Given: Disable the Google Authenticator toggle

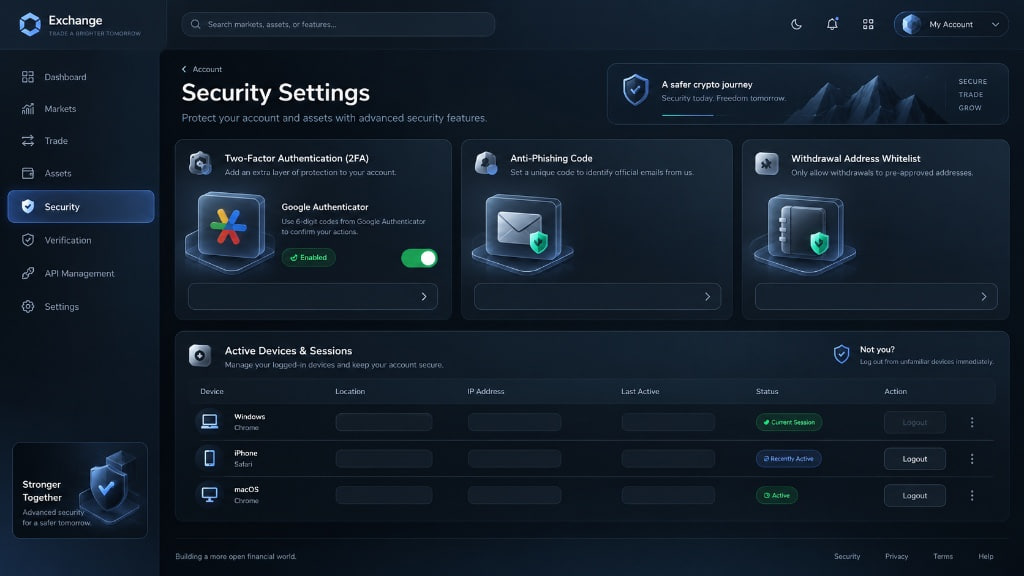Looking at the screenshot, I should point(419,258).
